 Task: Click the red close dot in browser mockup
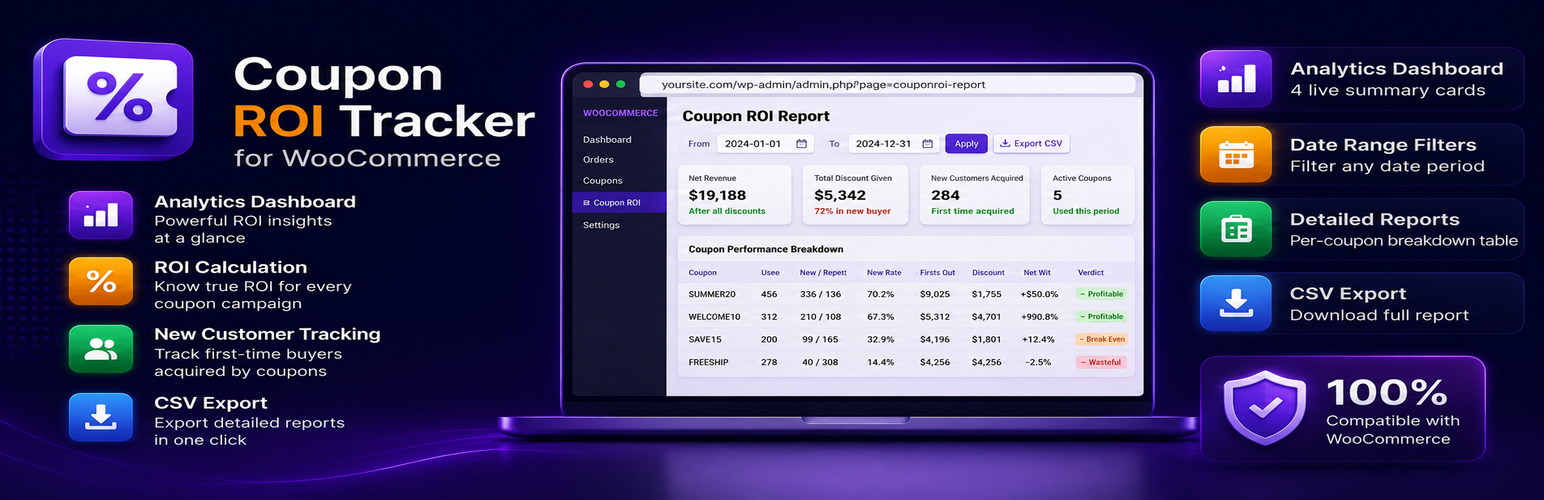[x=588, y=85]
